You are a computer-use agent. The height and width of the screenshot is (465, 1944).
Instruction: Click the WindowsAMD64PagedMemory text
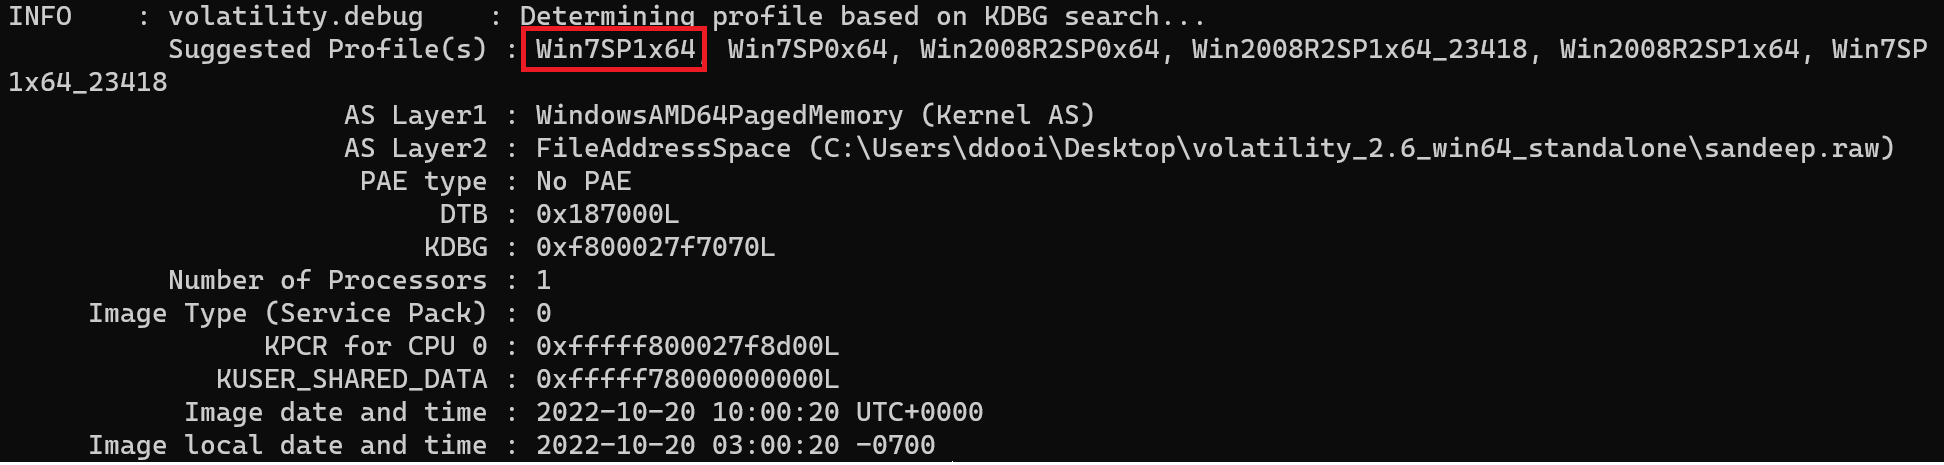tap(719, 115)
